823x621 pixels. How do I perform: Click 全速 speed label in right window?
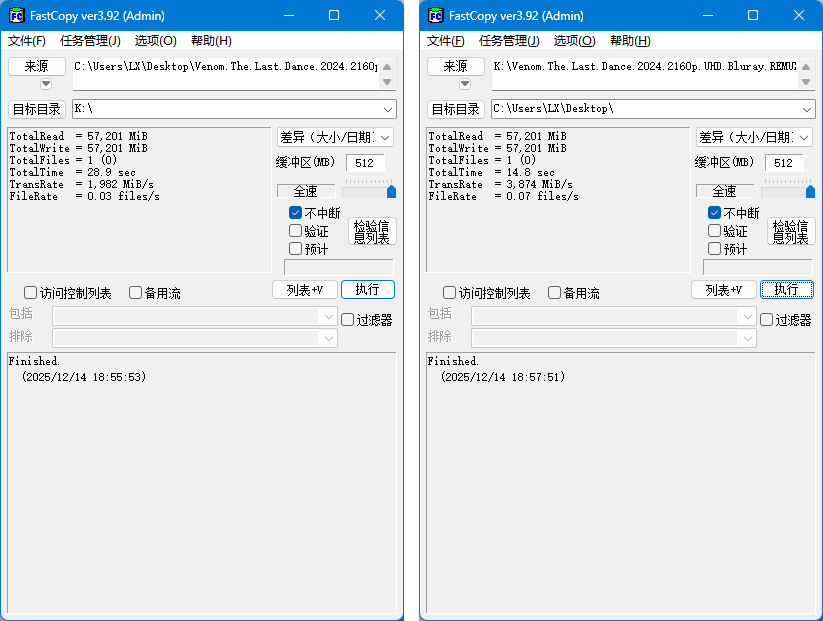725,191
